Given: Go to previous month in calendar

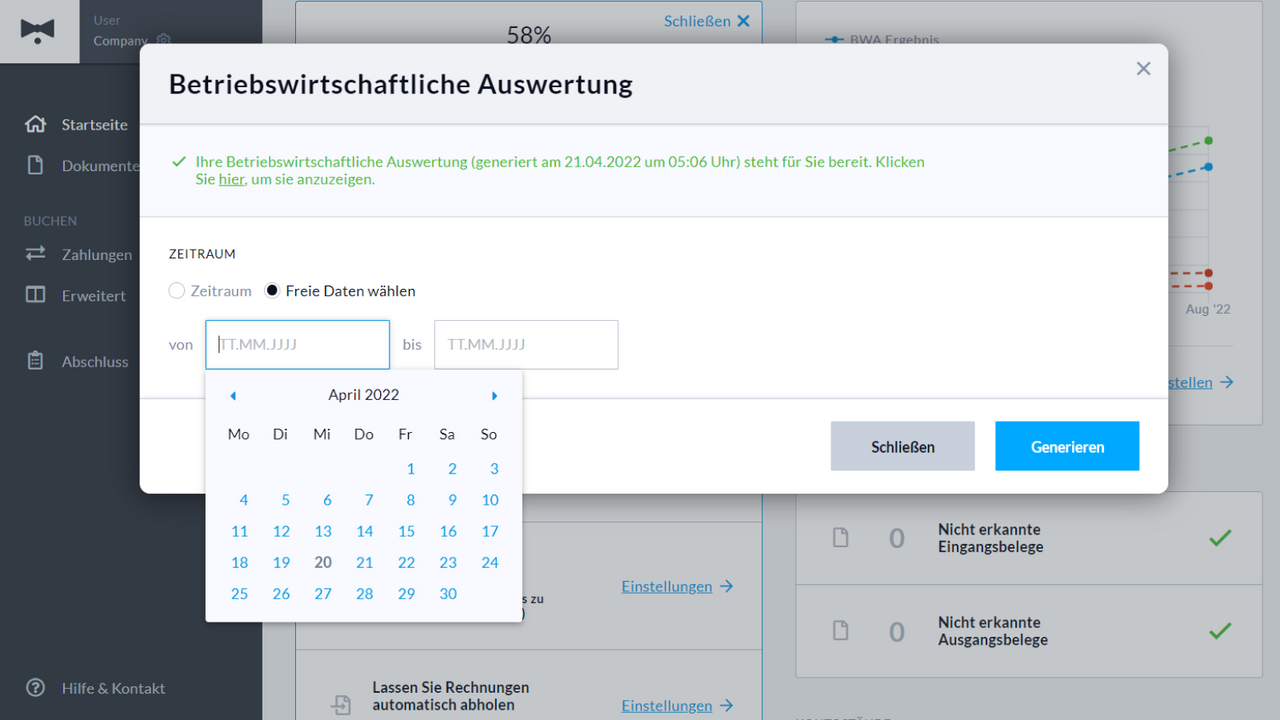Looking at the screenshot, I should [233, 396].
